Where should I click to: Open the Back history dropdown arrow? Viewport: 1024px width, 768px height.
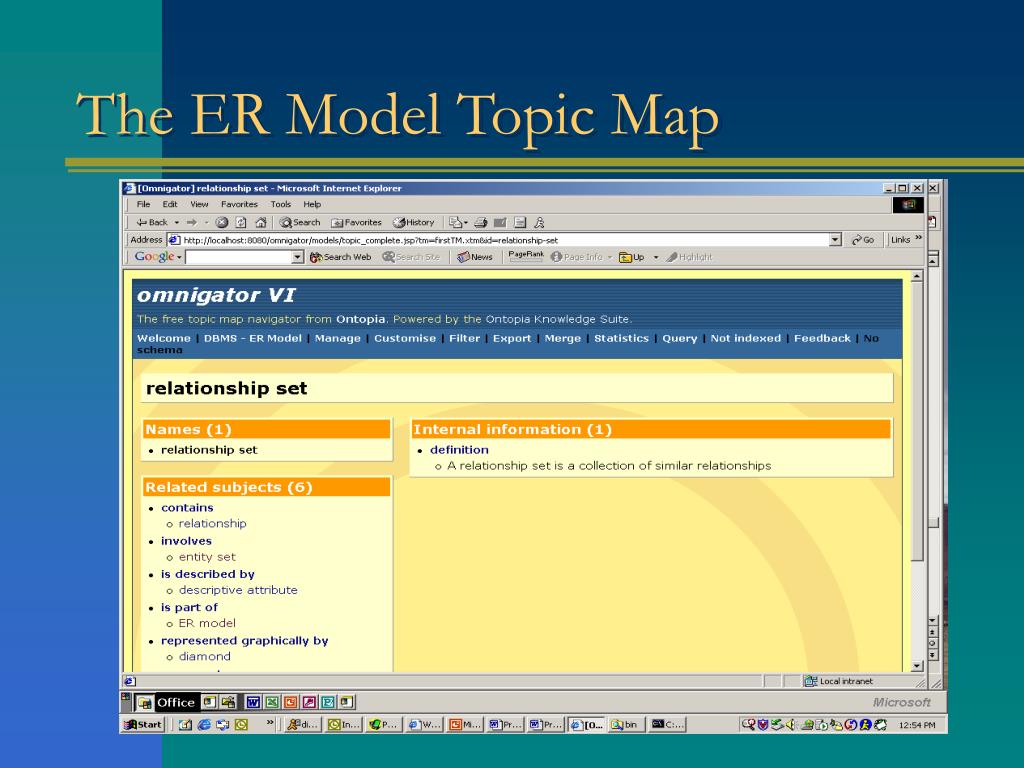[x=176, y=223]
